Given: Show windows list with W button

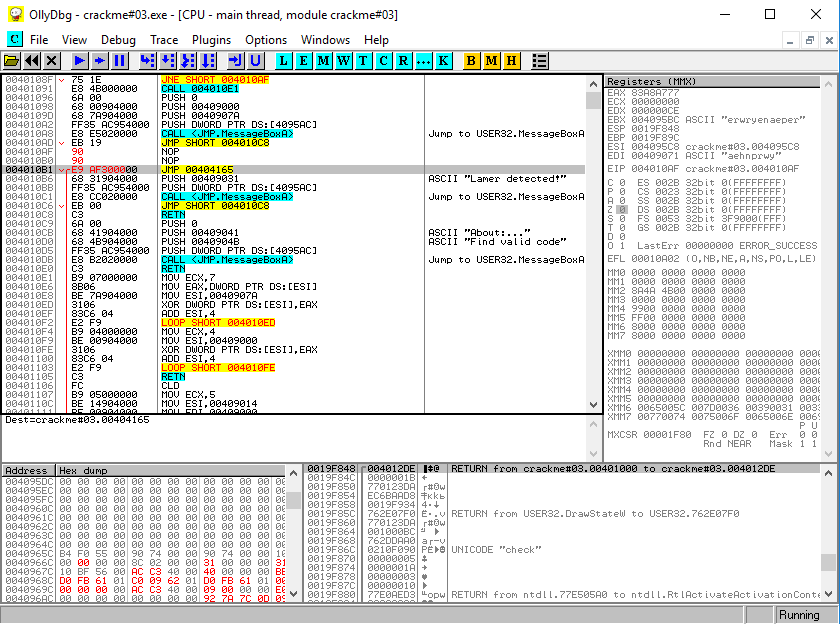Looking at the screenshot, I should click(343, 61).
